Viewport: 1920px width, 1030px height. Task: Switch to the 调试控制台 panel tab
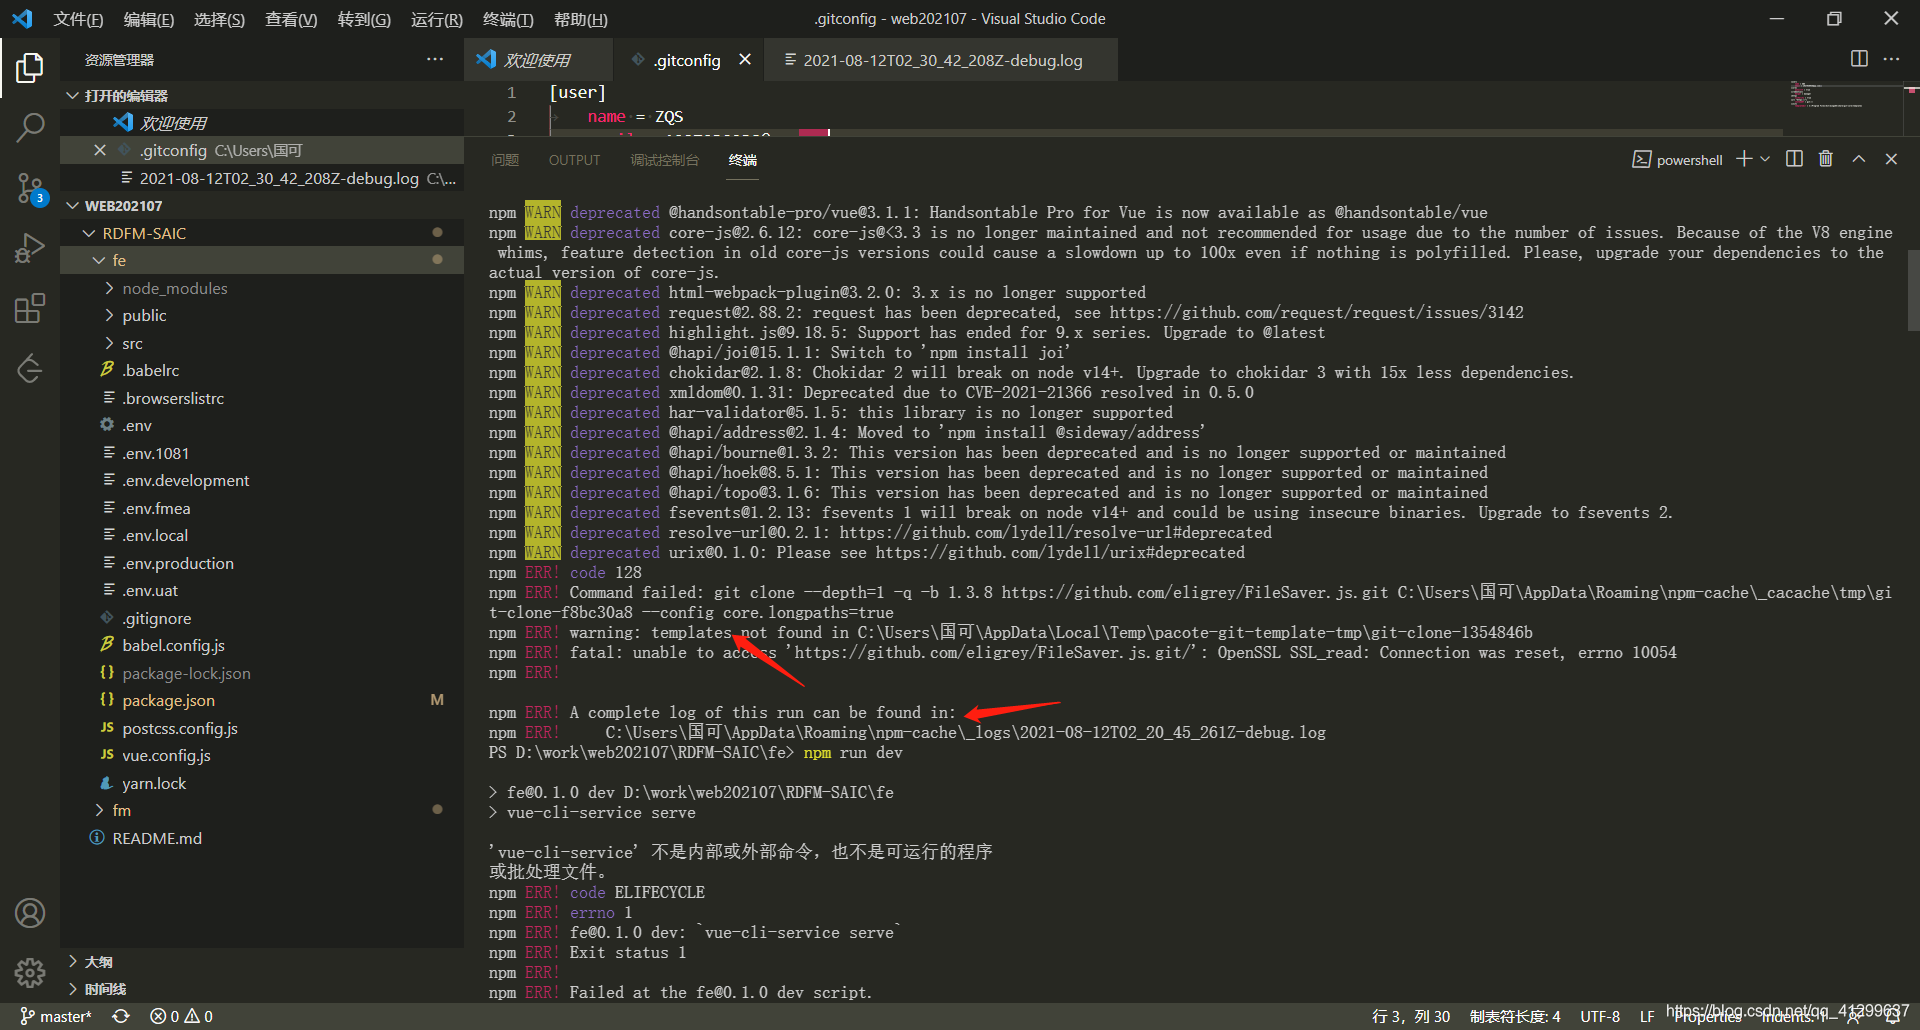(665, 160)
